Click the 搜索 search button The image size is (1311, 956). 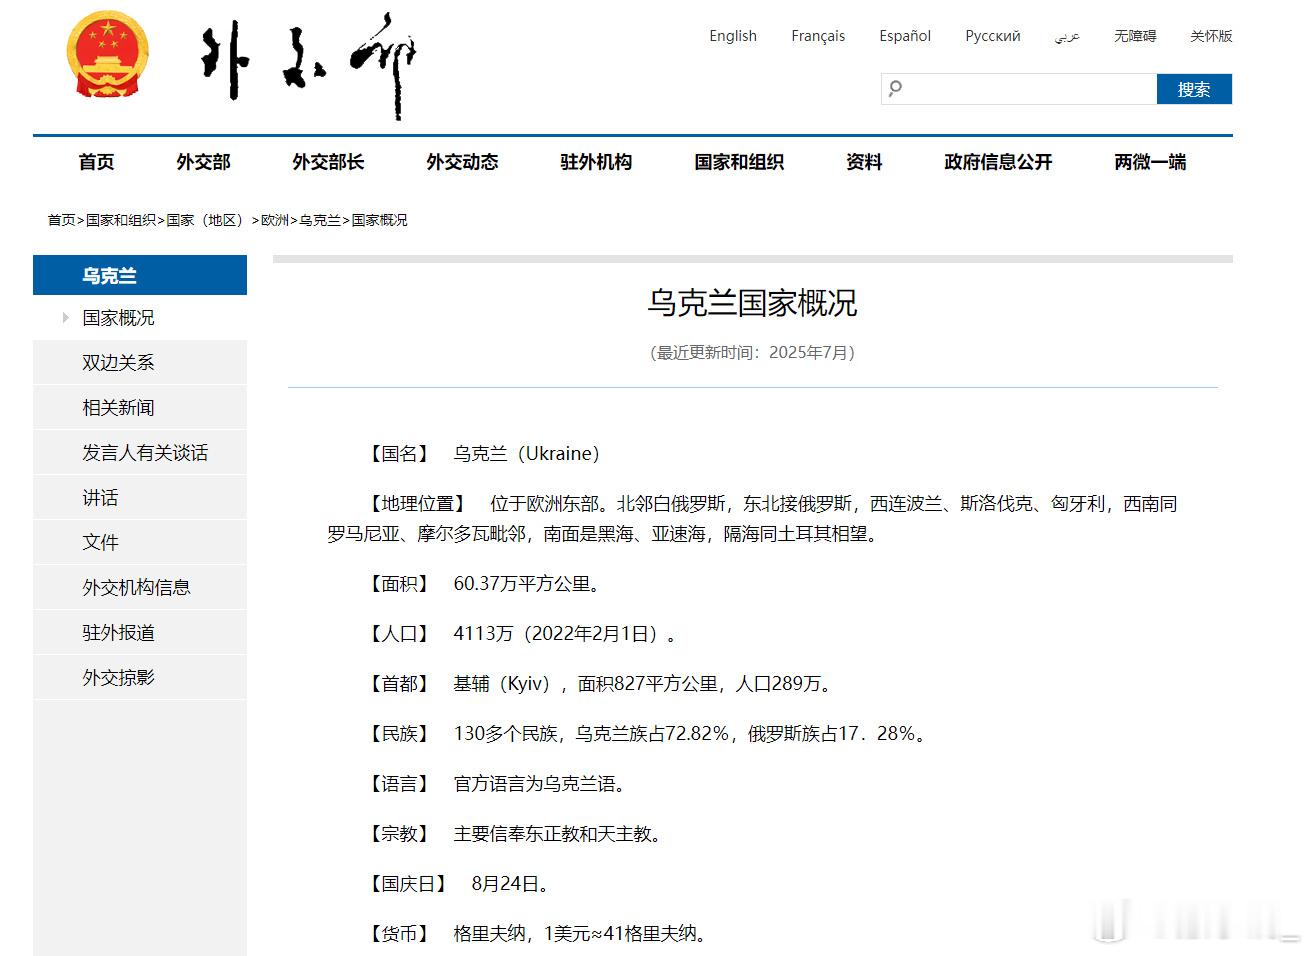pyautogui.click(x=1194, y=89)
